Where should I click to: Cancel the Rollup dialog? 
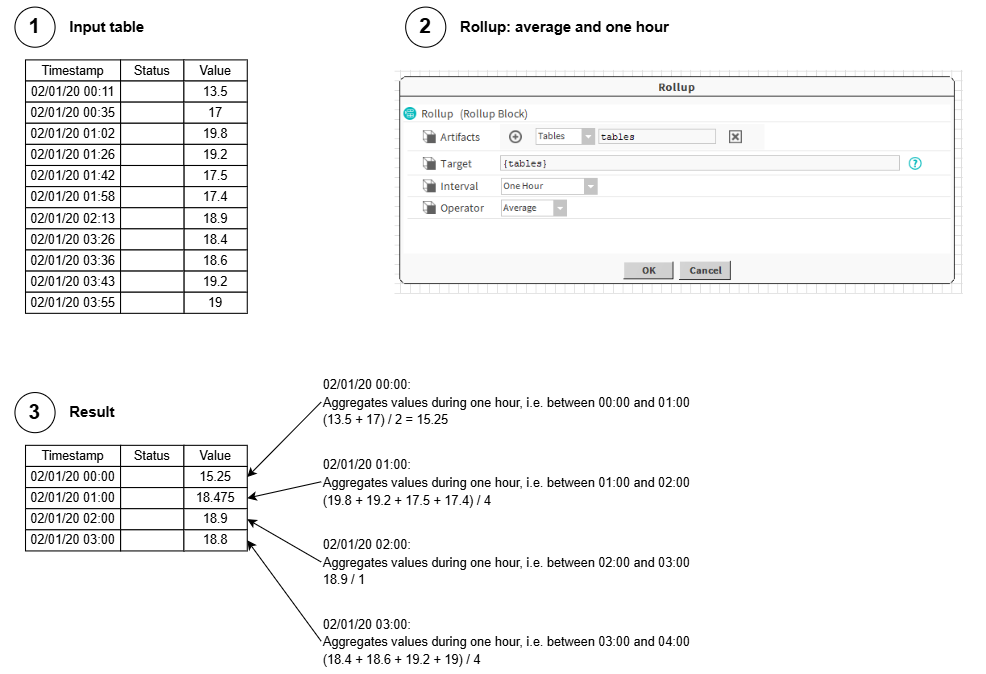(x=705, y=270)
